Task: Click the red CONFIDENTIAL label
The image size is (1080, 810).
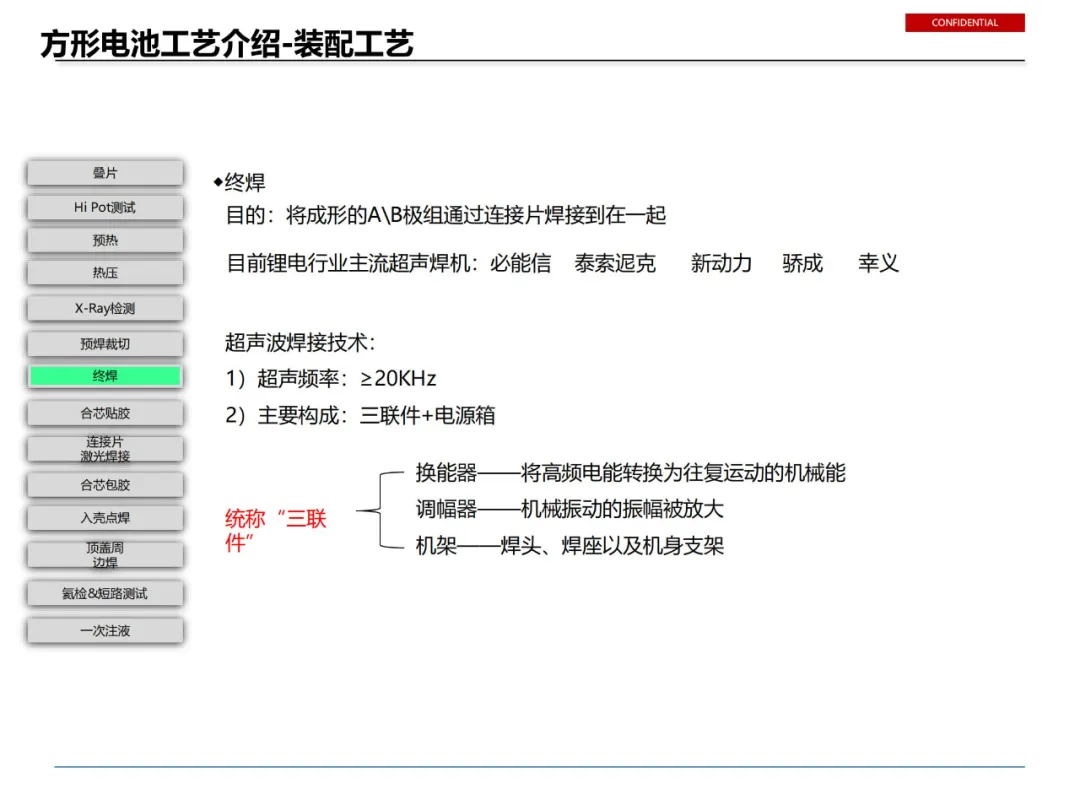Action: coord(964,23)
